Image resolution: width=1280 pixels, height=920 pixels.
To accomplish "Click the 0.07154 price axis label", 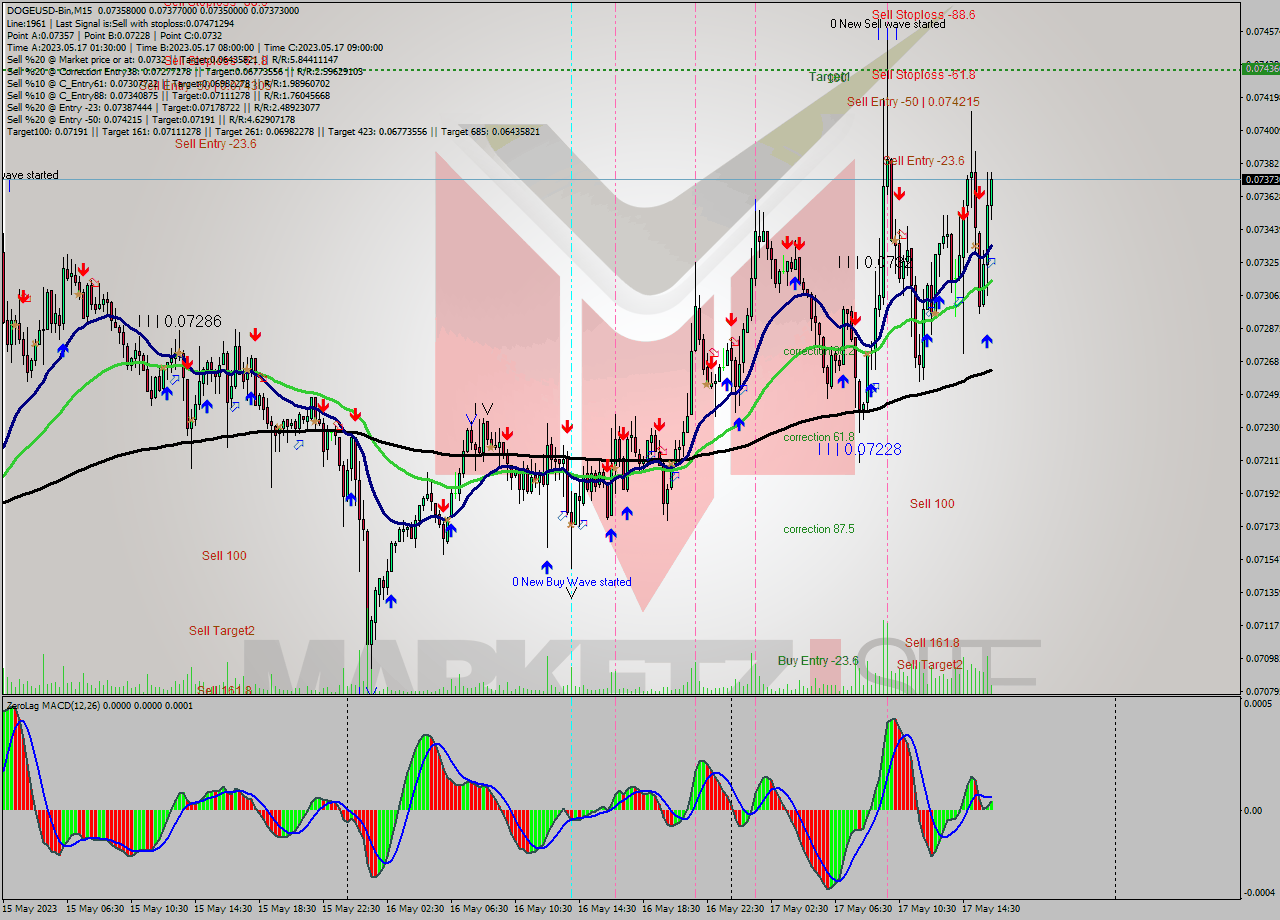I will point(1262,559).
